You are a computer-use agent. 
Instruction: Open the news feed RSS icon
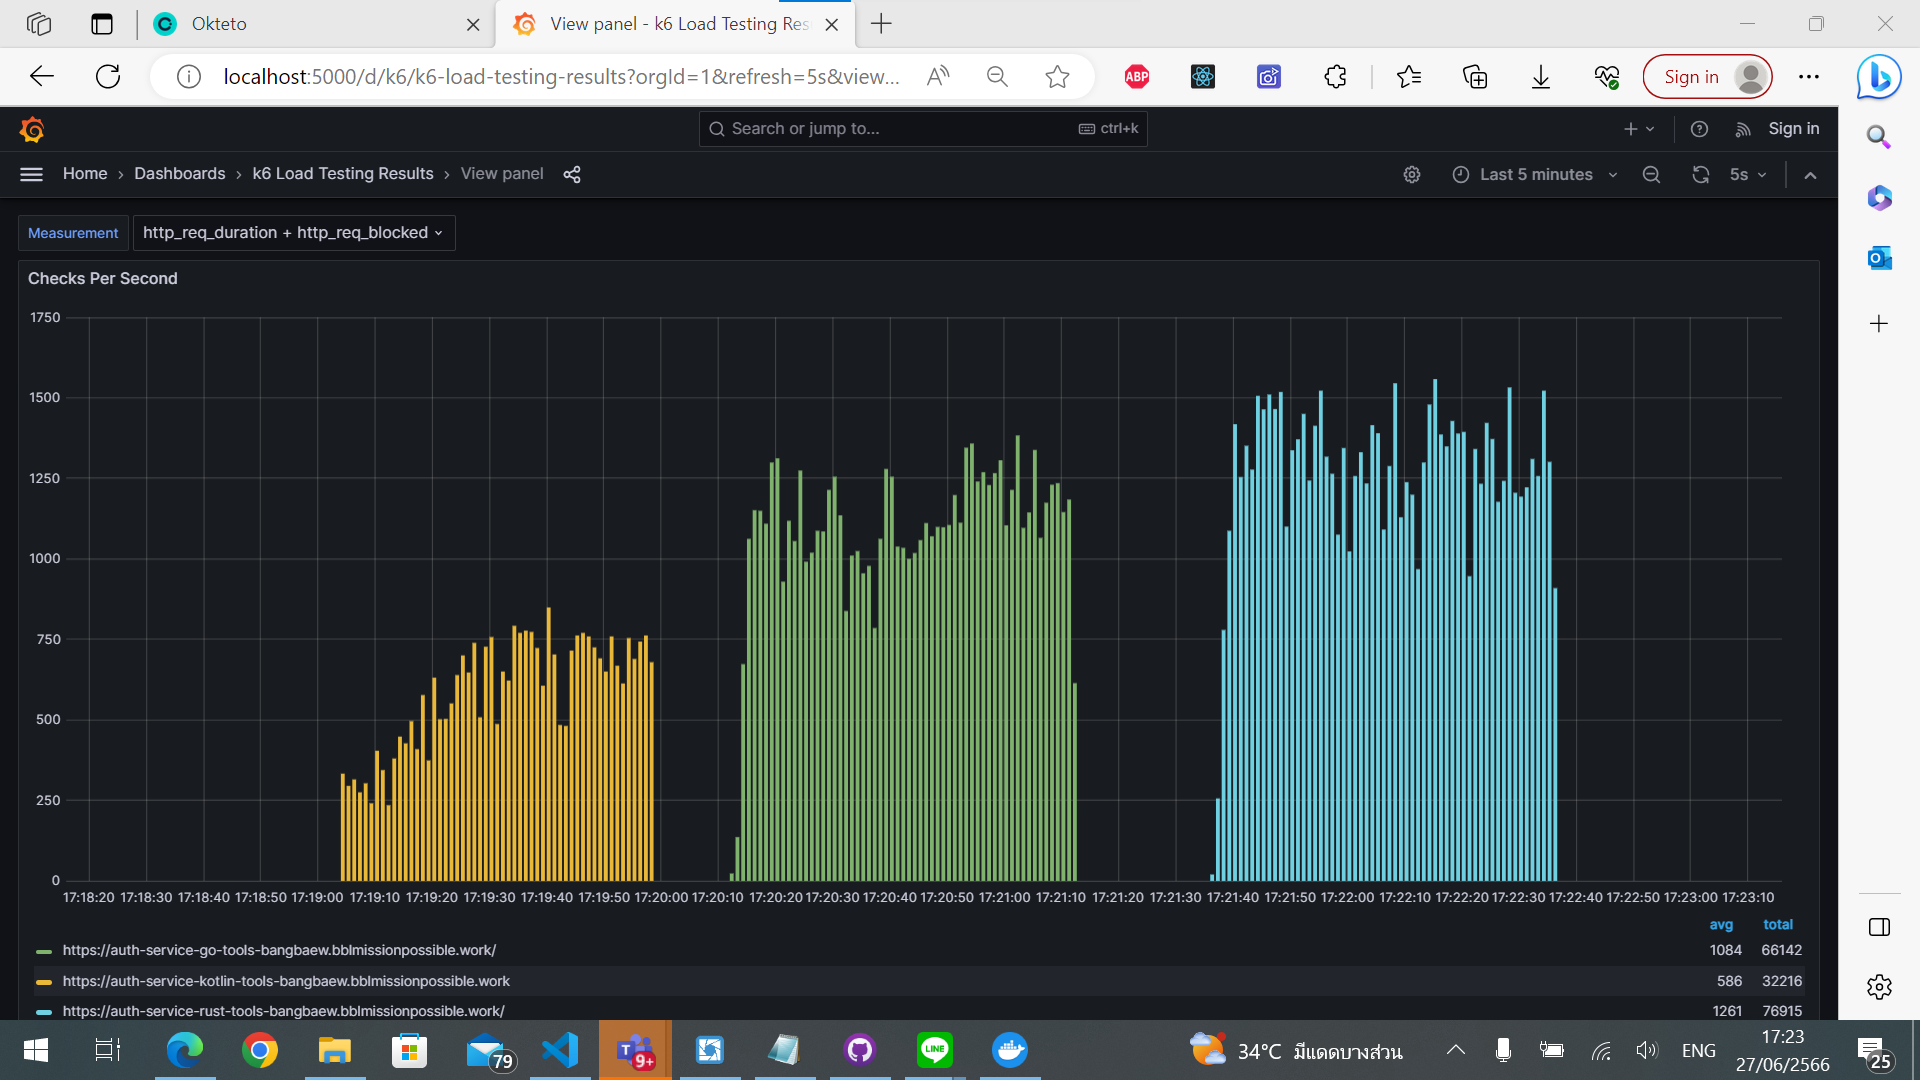1743,129
